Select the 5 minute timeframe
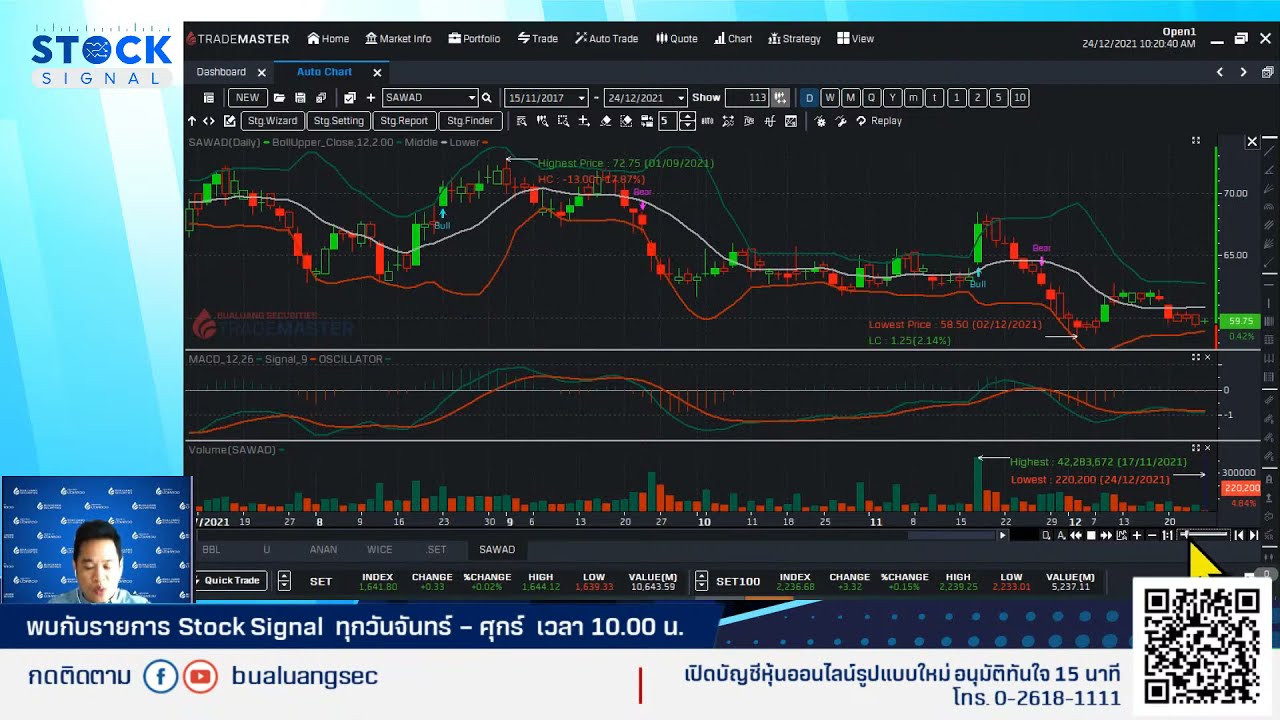The image size is (1280, 720). (x=998, y=98)
